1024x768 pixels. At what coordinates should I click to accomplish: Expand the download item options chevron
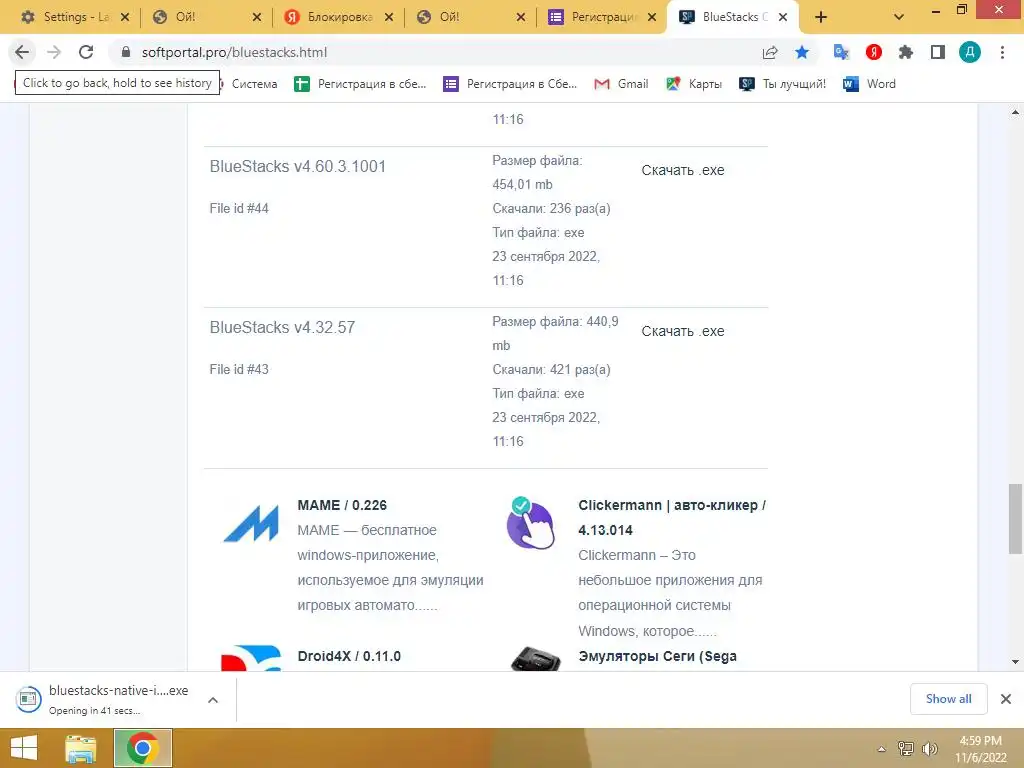[213, 699]
